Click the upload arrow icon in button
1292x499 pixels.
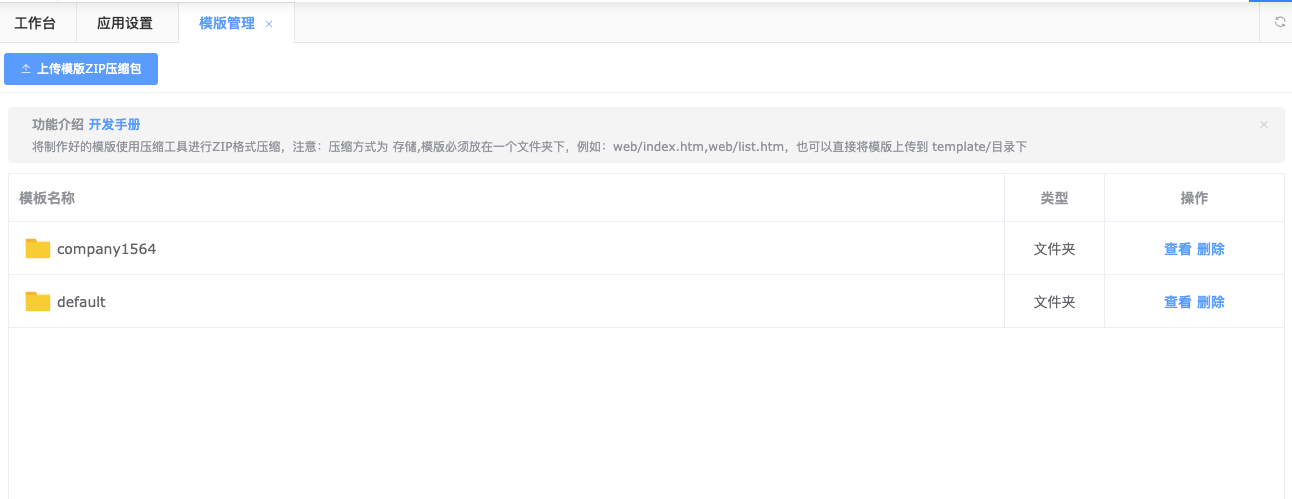(x=26, y=69)
